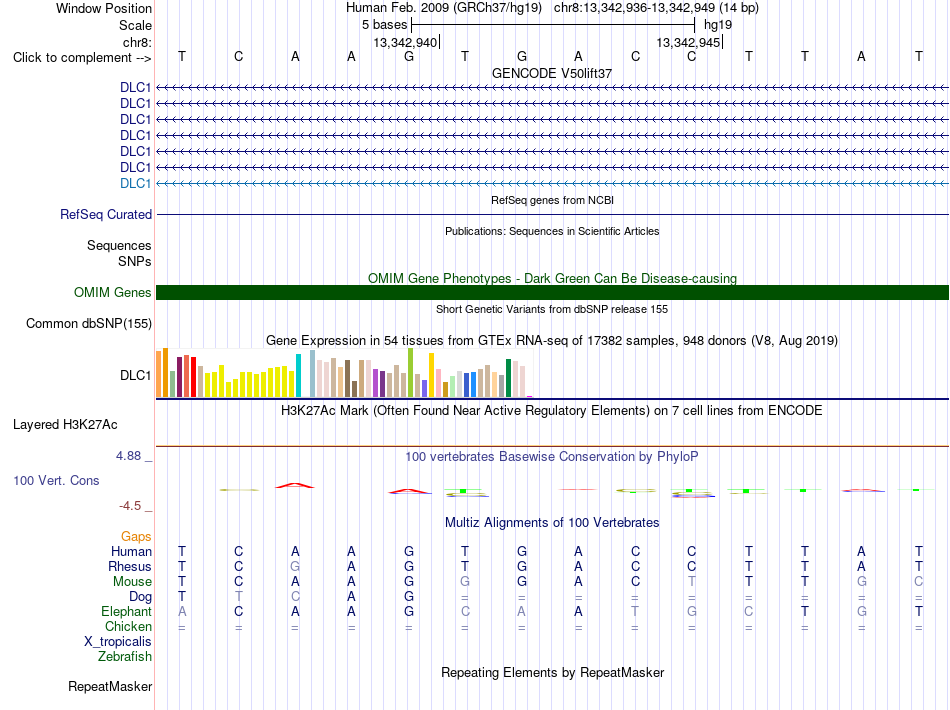This screenshot has width=950, height=710.
Task: Open the 'H3K27Ac Mark' ENCODE track title
Action: 552,411
